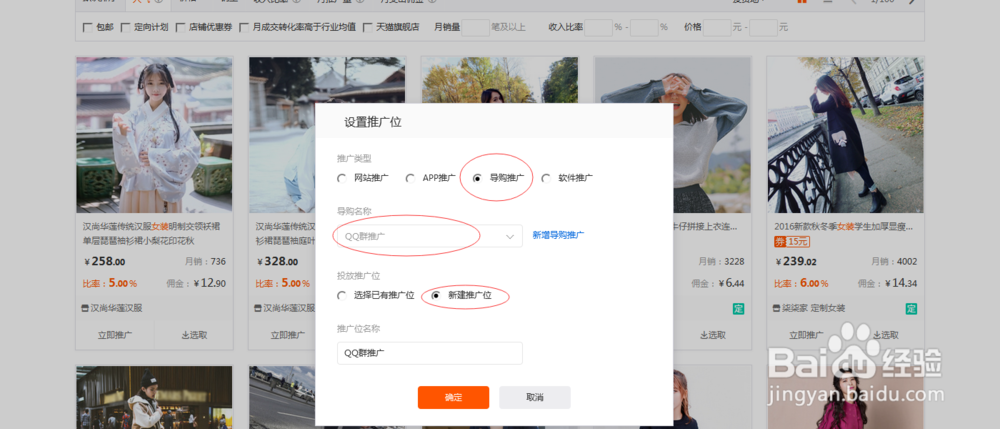The width and height of the screenshot is (1000, 429).
Task: Select the APP推广 promotion type
Action: tap(410, 178)
